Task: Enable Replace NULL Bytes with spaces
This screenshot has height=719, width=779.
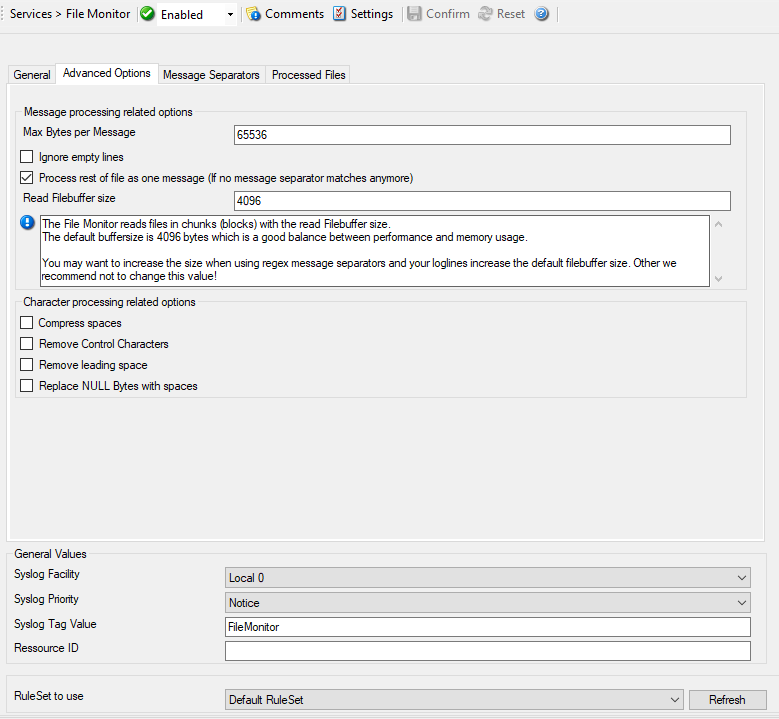Action: [27, 386]
